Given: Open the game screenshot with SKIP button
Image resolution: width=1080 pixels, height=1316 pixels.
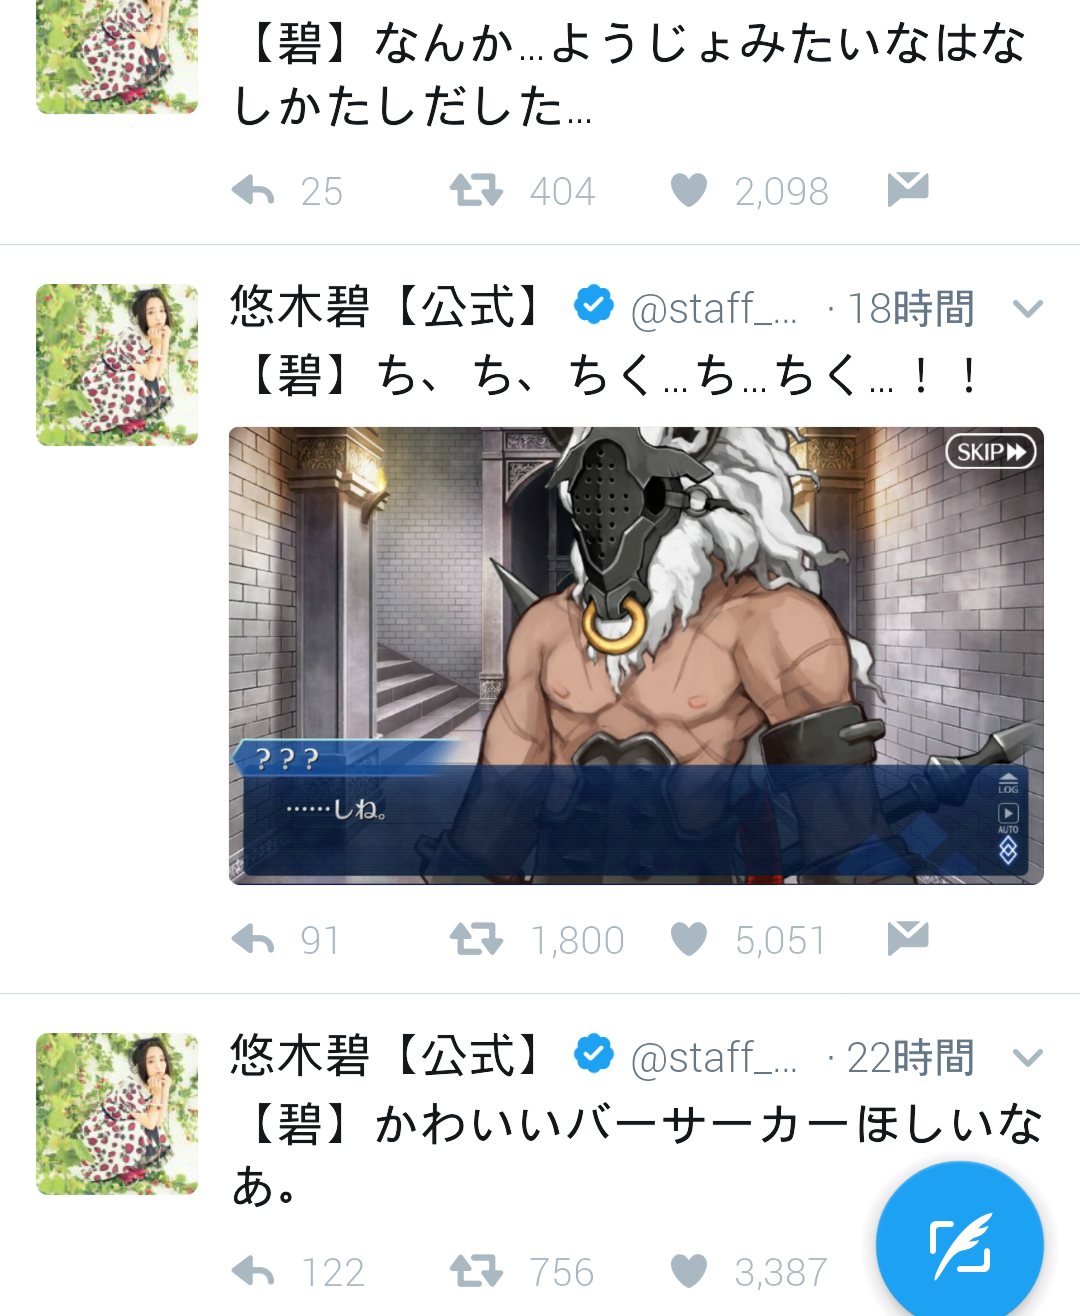Looking at the screenshot, I should coord(636,655).
